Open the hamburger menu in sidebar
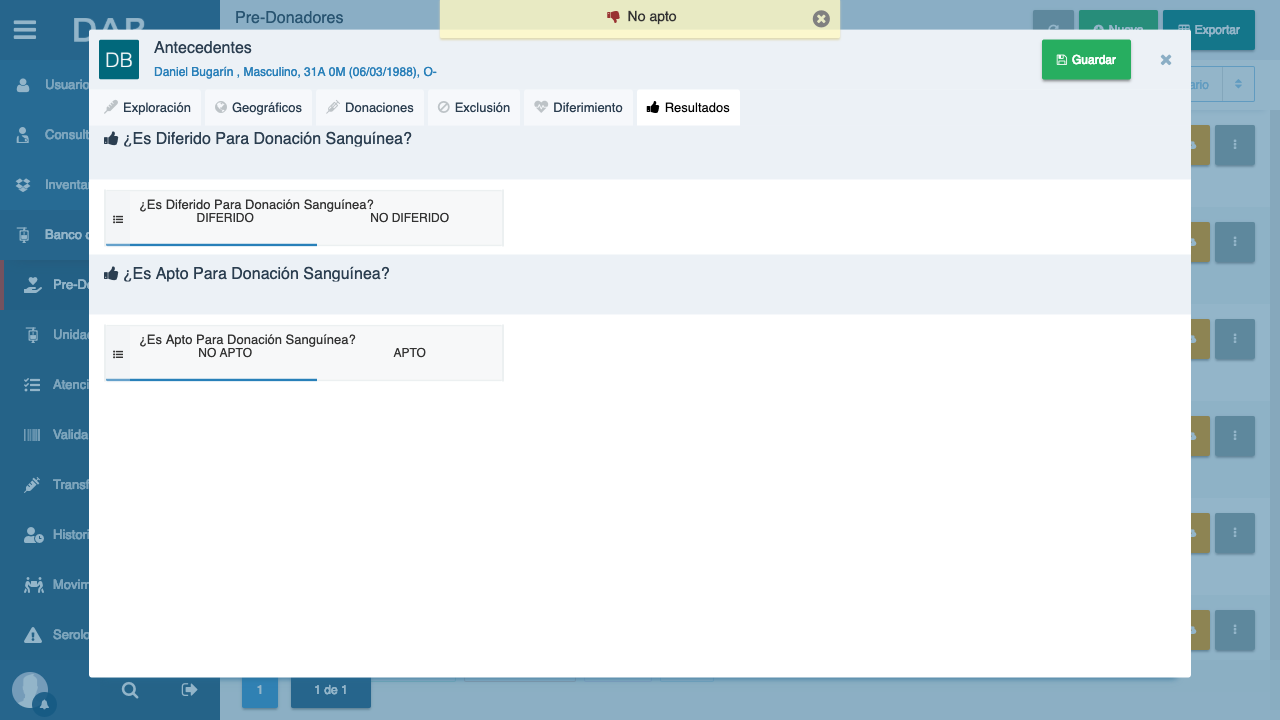Viewport: 1280px width, 720px height. [x=25, y=30]
